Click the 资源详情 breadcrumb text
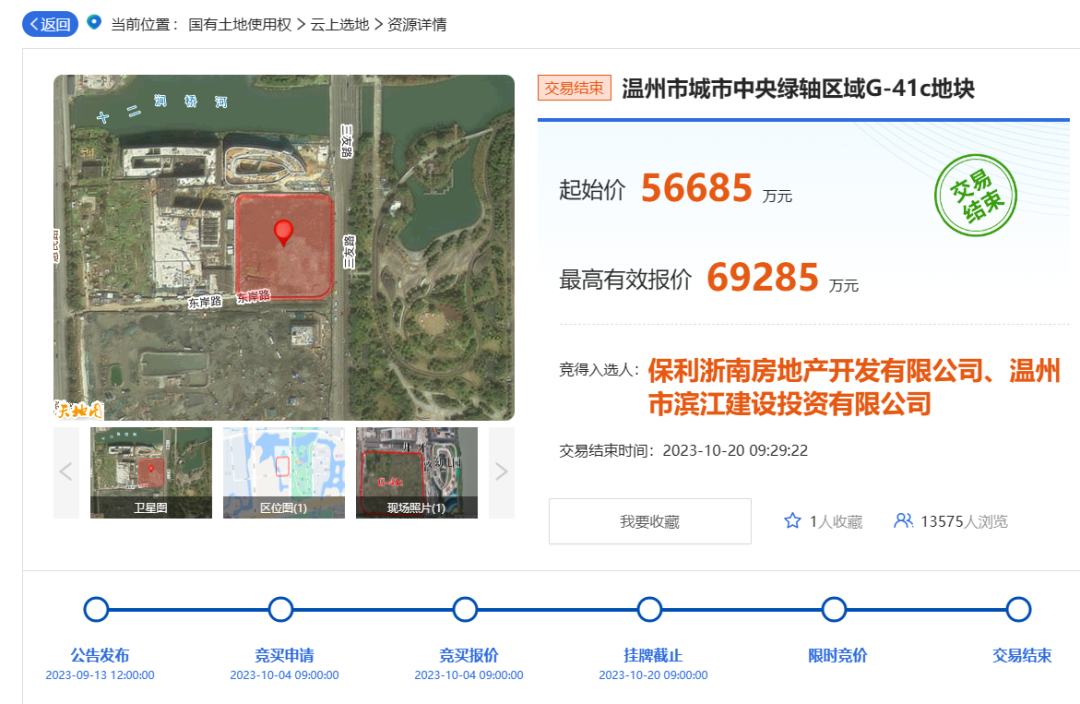Screen dimensions: 1080x704 click(x=417, y=25)
